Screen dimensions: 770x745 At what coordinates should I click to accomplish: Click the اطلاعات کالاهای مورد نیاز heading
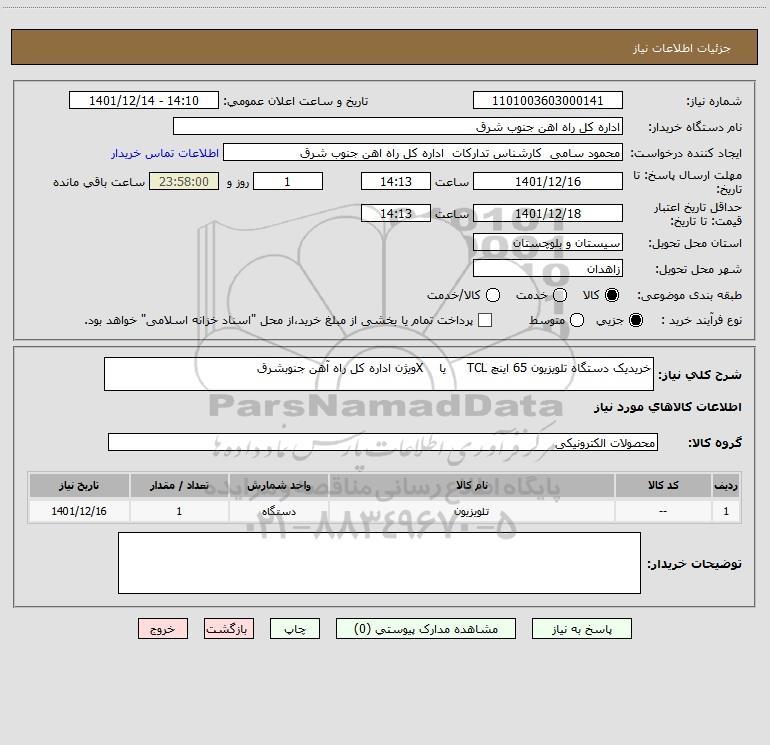coord(667,407)
